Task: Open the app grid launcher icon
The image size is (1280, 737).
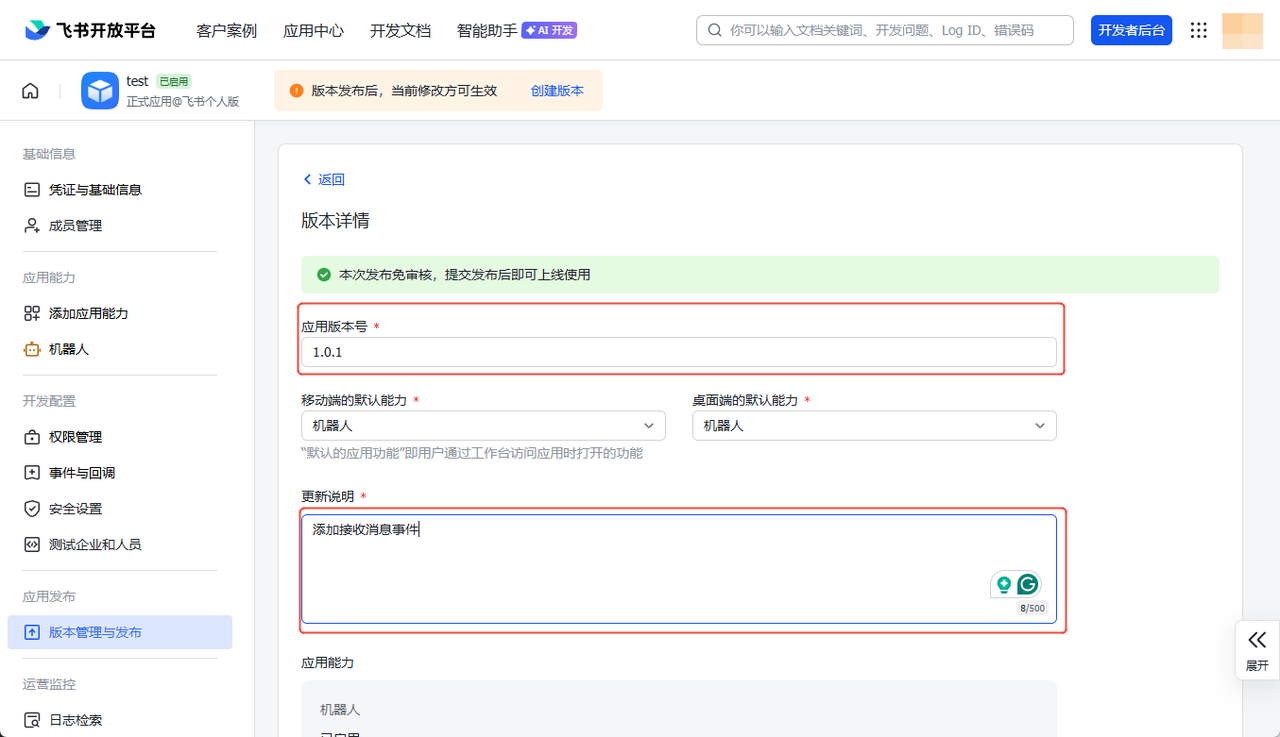Action: tap(1198, 30)
